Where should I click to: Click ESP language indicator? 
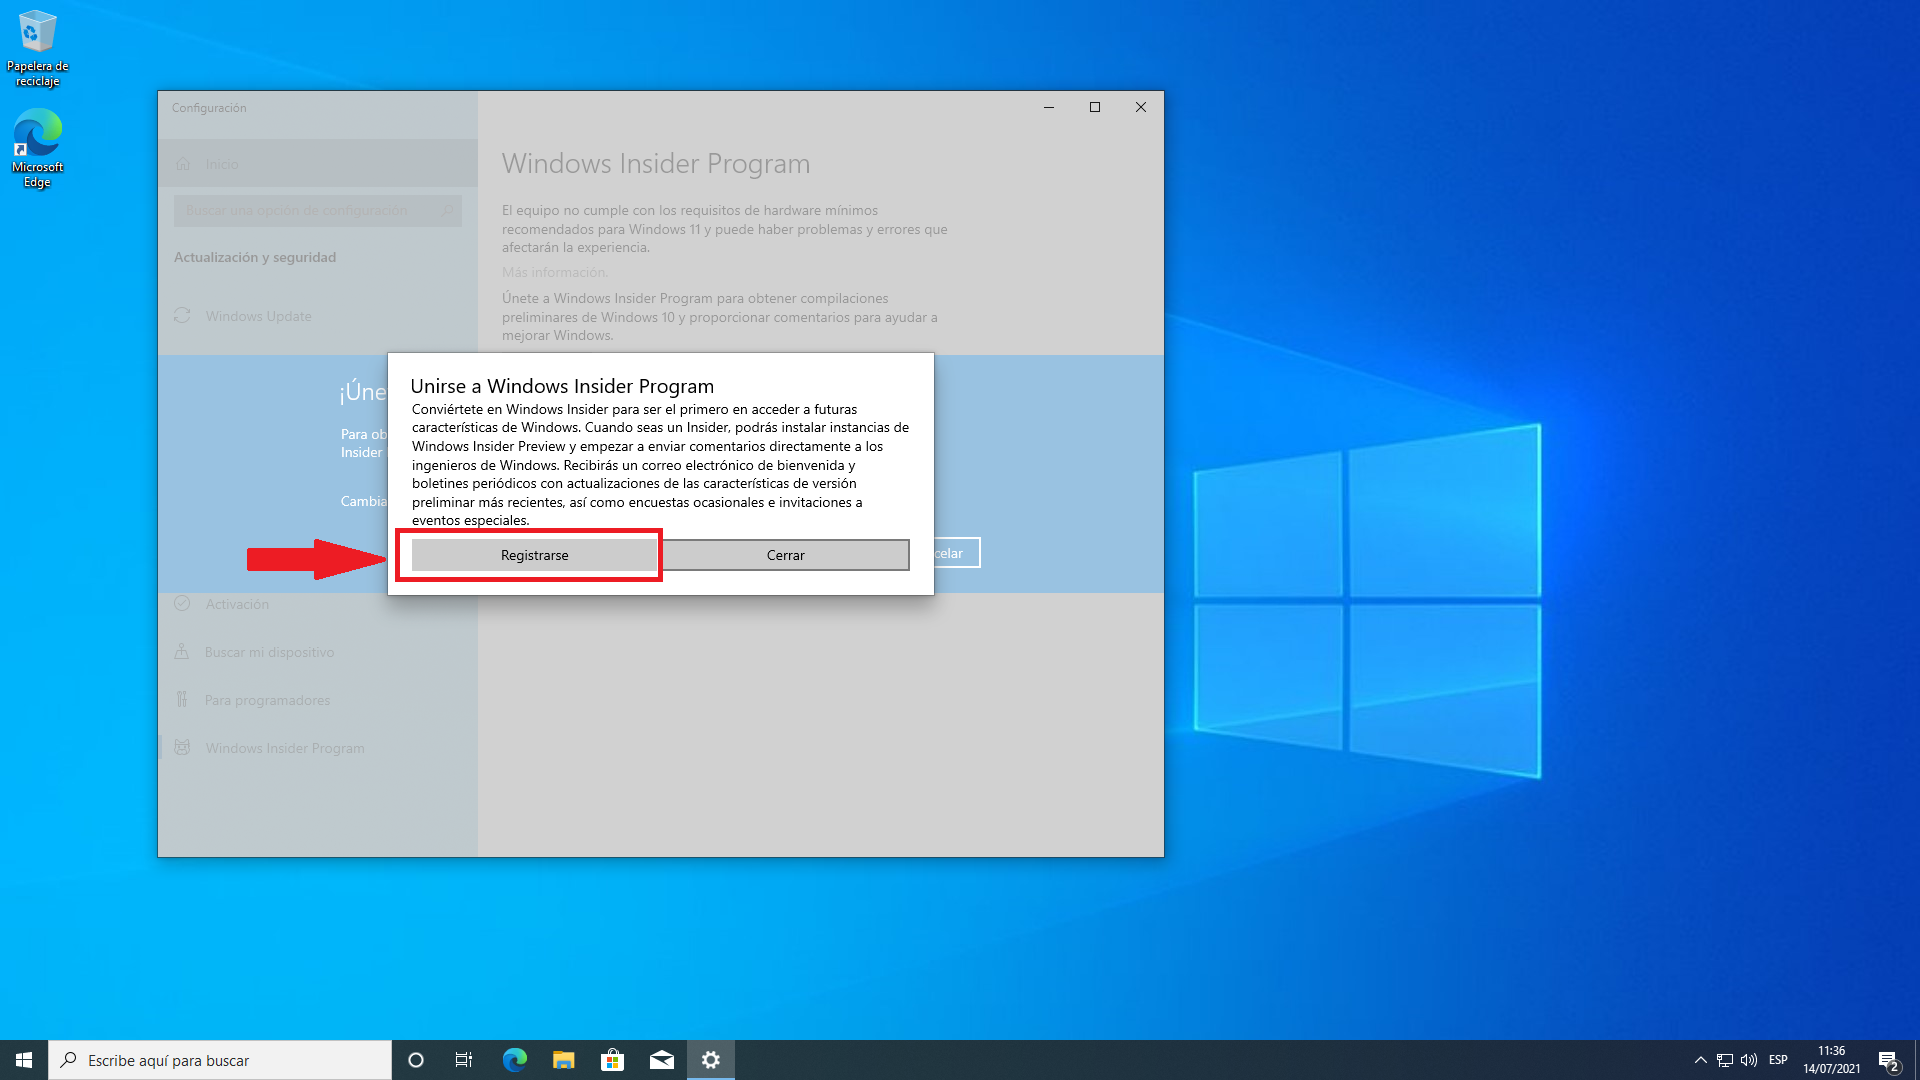(1778, 1060)
